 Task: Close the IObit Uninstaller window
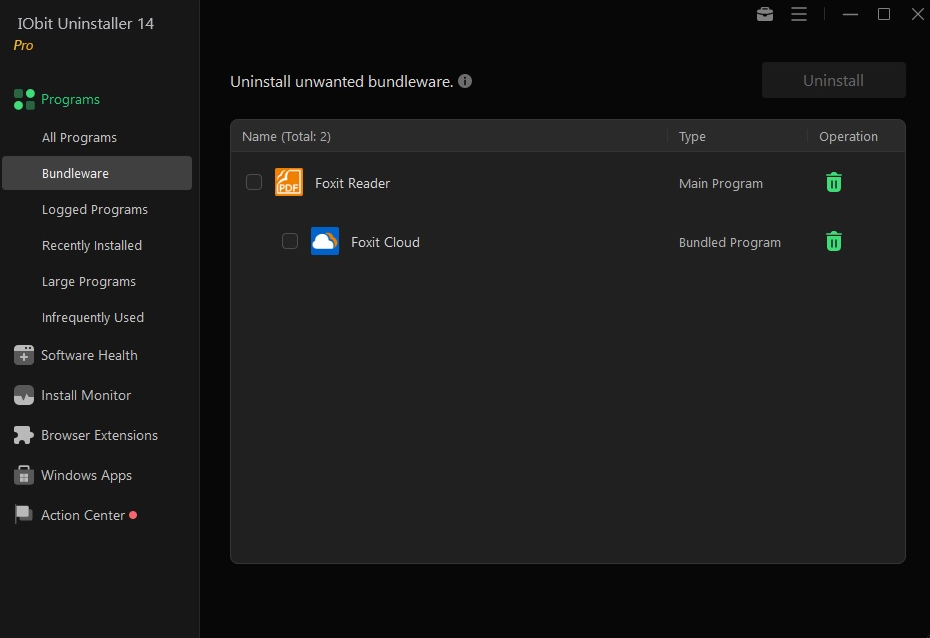pyautogui.click(x=918, y=14)
